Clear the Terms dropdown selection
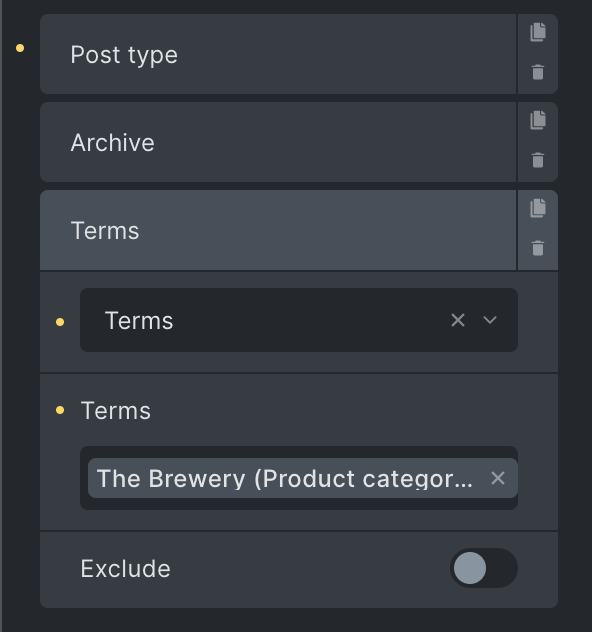 click(x=458, y=320)
